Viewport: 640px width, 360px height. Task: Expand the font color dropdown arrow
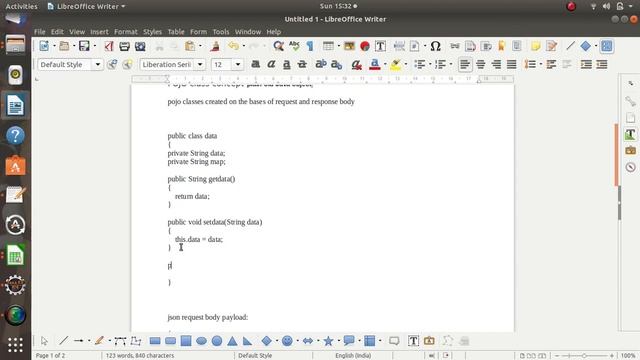pos(385,64)
